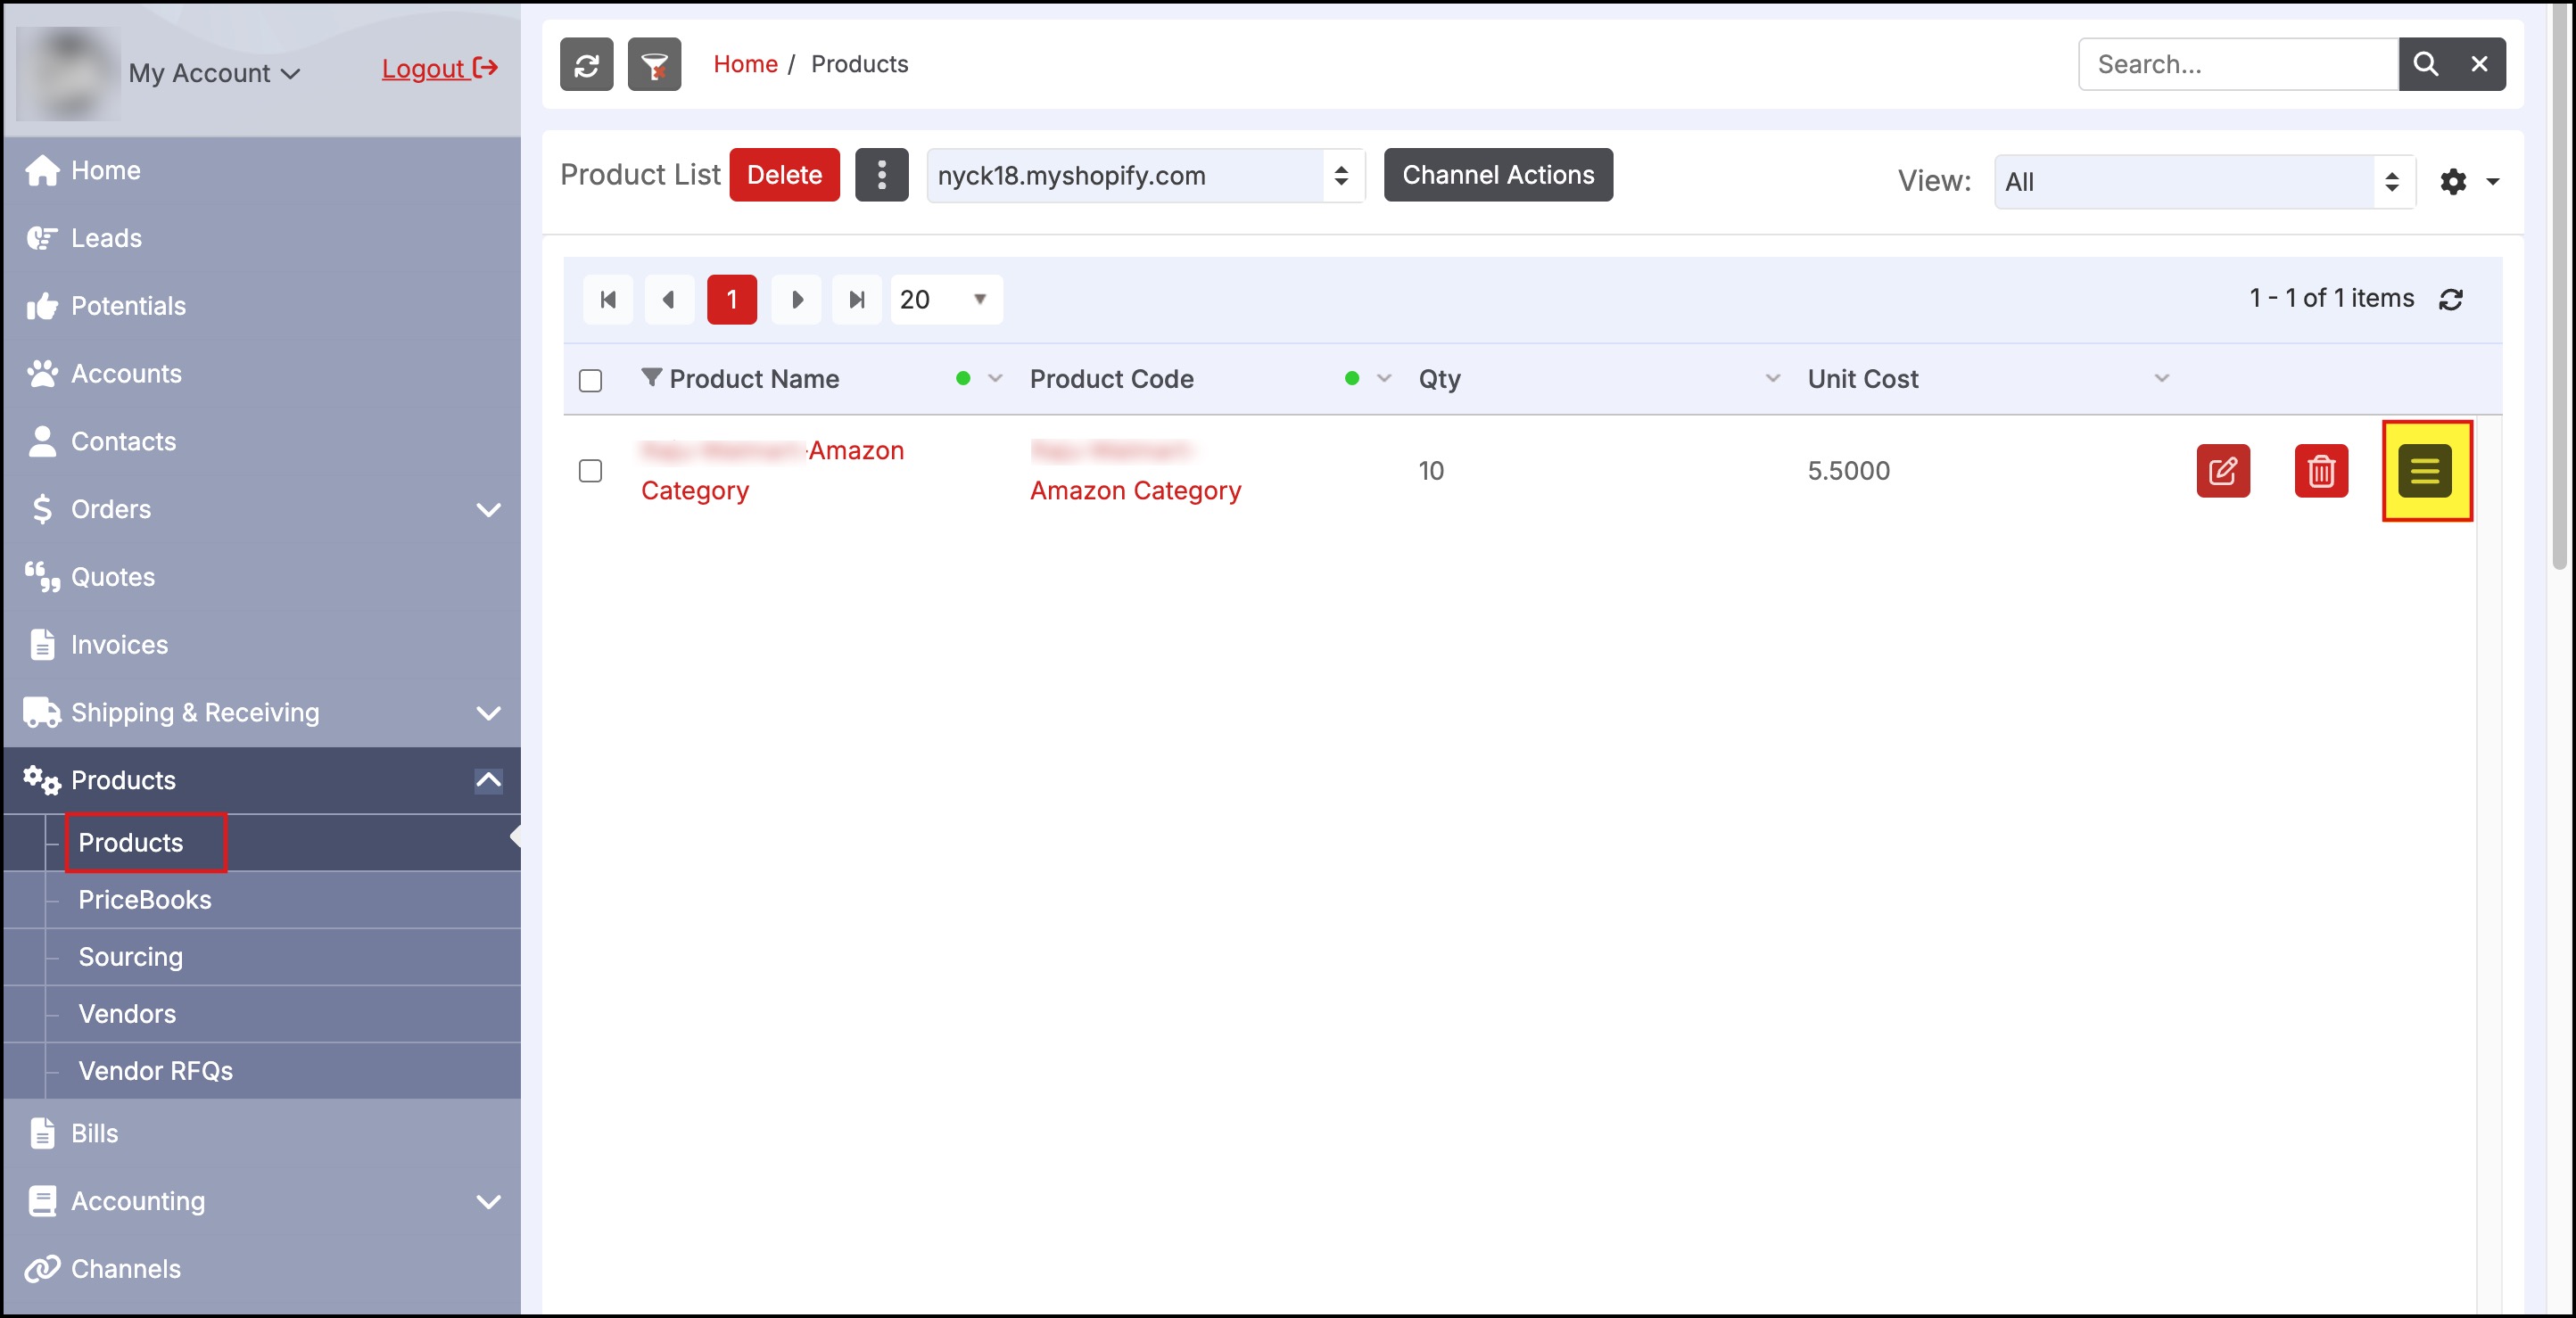Click the red Delete button
Viewport: 2576px width, 1318px height.
pos(784,175)
